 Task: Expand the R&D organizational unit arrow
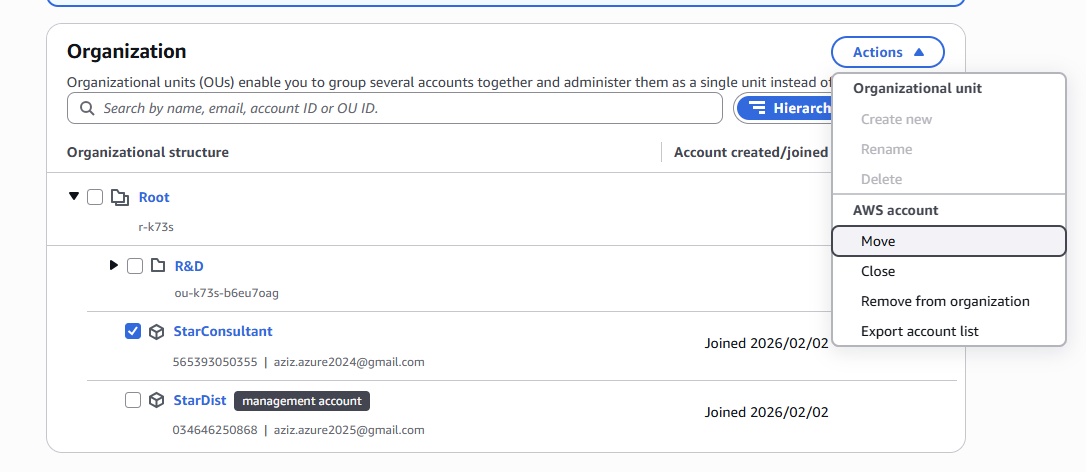pos(114,265)
